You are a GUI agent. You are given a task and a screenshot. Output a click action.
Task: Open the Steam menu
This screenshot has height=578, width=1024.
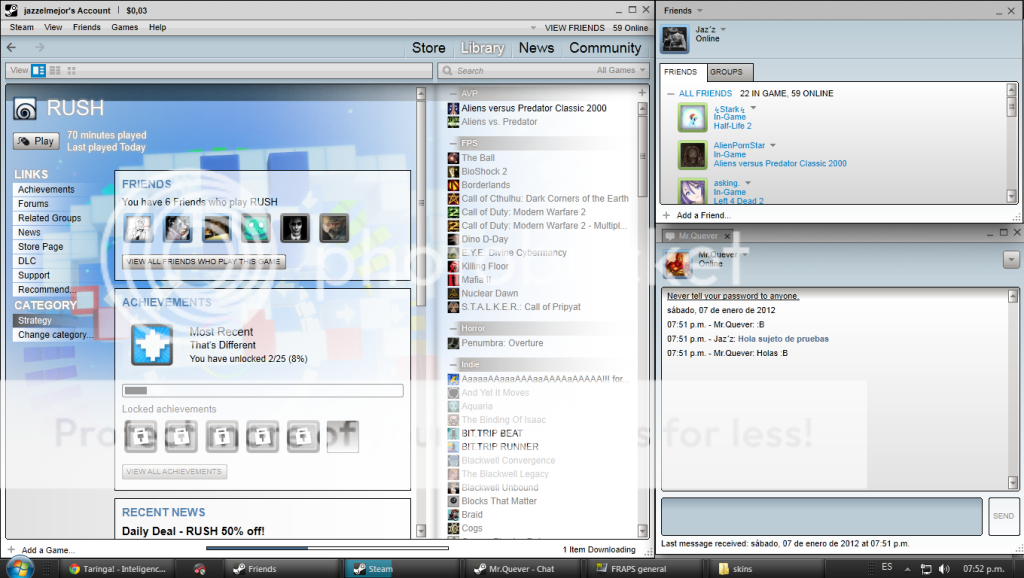pos(22,27)
